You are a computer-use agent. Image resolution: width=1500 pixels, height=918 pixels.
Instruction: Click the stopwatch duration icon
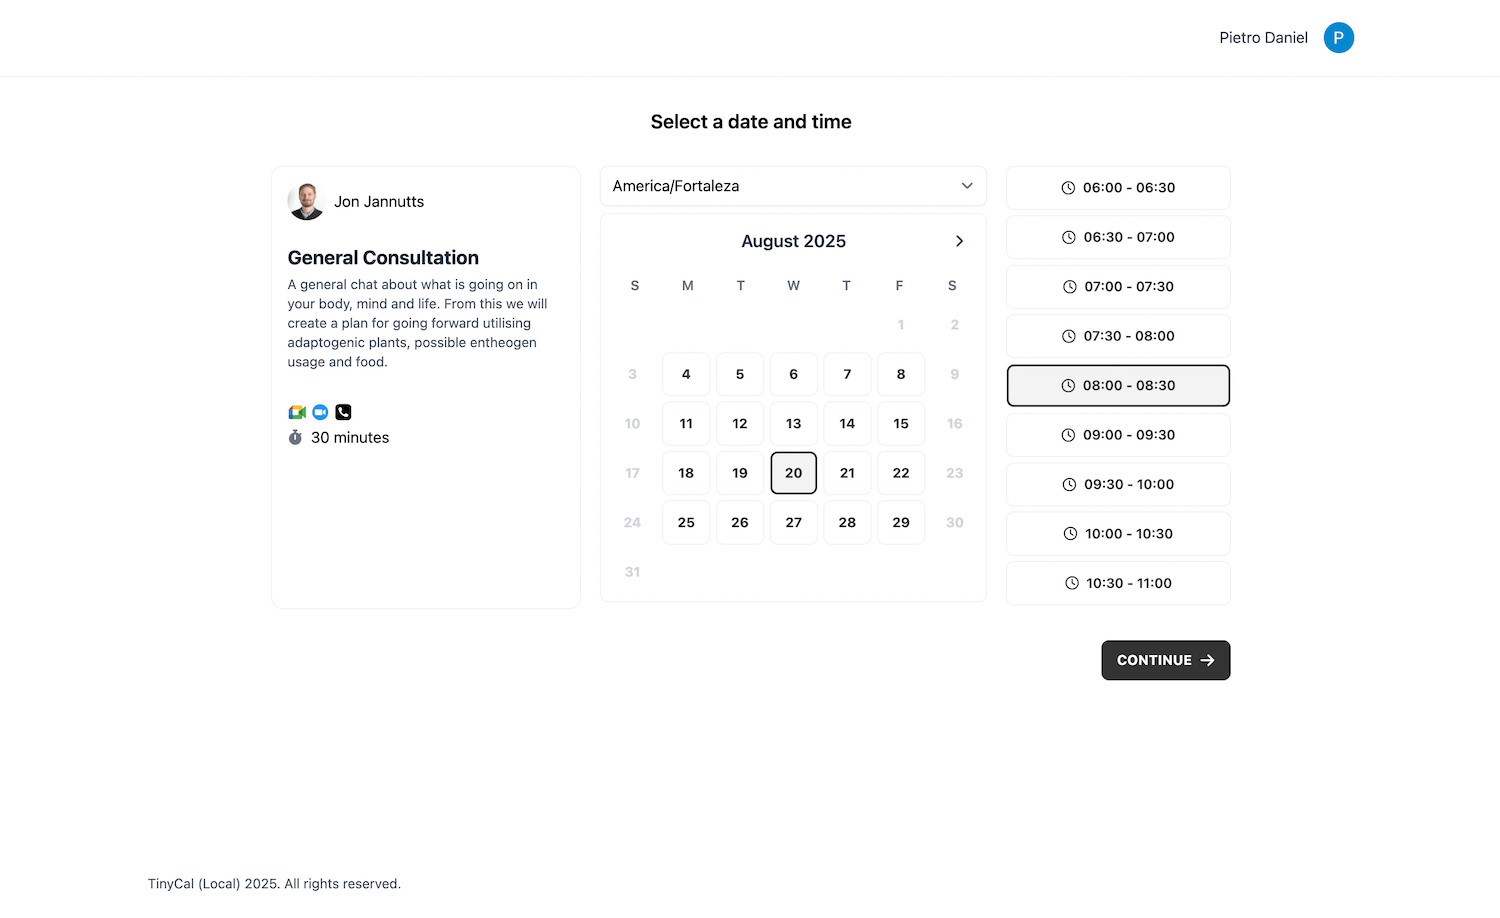coord(295,437)
